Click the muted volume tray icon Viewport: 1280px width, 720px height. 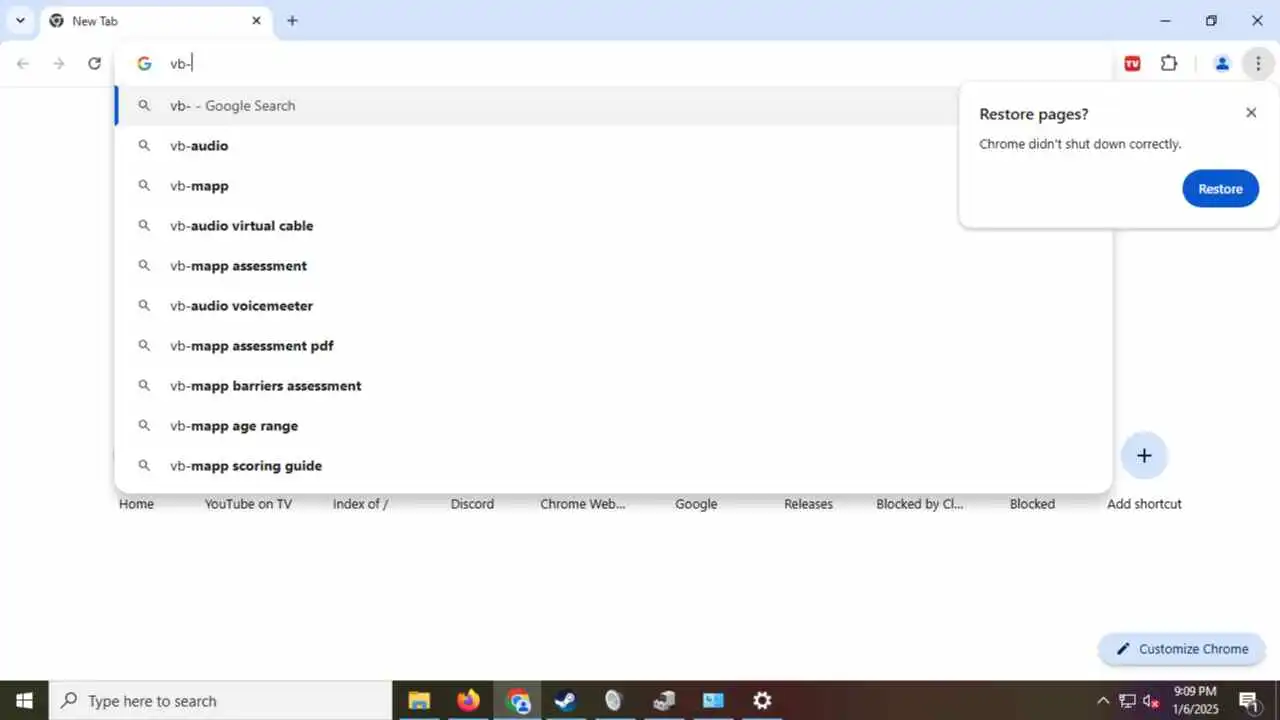1151,700
